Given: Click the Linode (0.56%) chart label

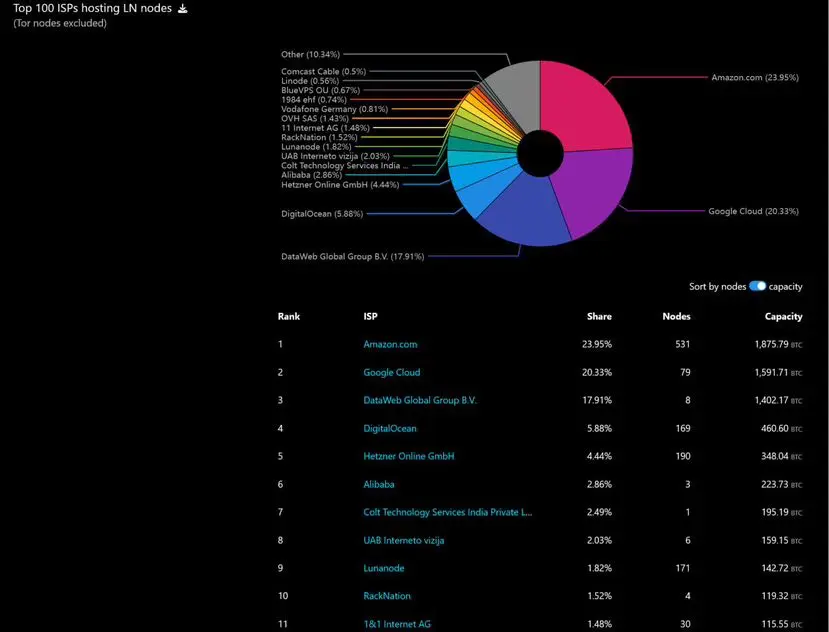Looking at the screenshot, I should coord(310,81).
